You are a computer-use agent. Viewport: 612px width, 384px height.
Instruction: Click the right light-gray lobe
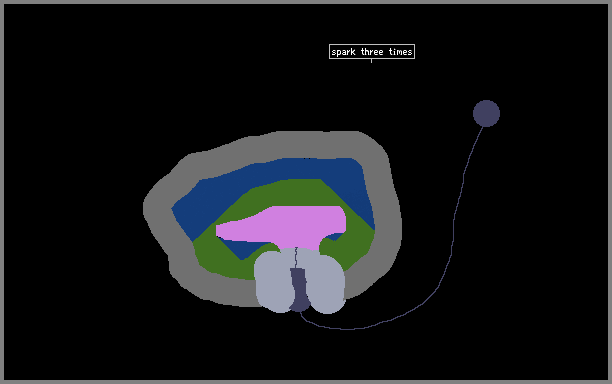click(x=326, y=283)
